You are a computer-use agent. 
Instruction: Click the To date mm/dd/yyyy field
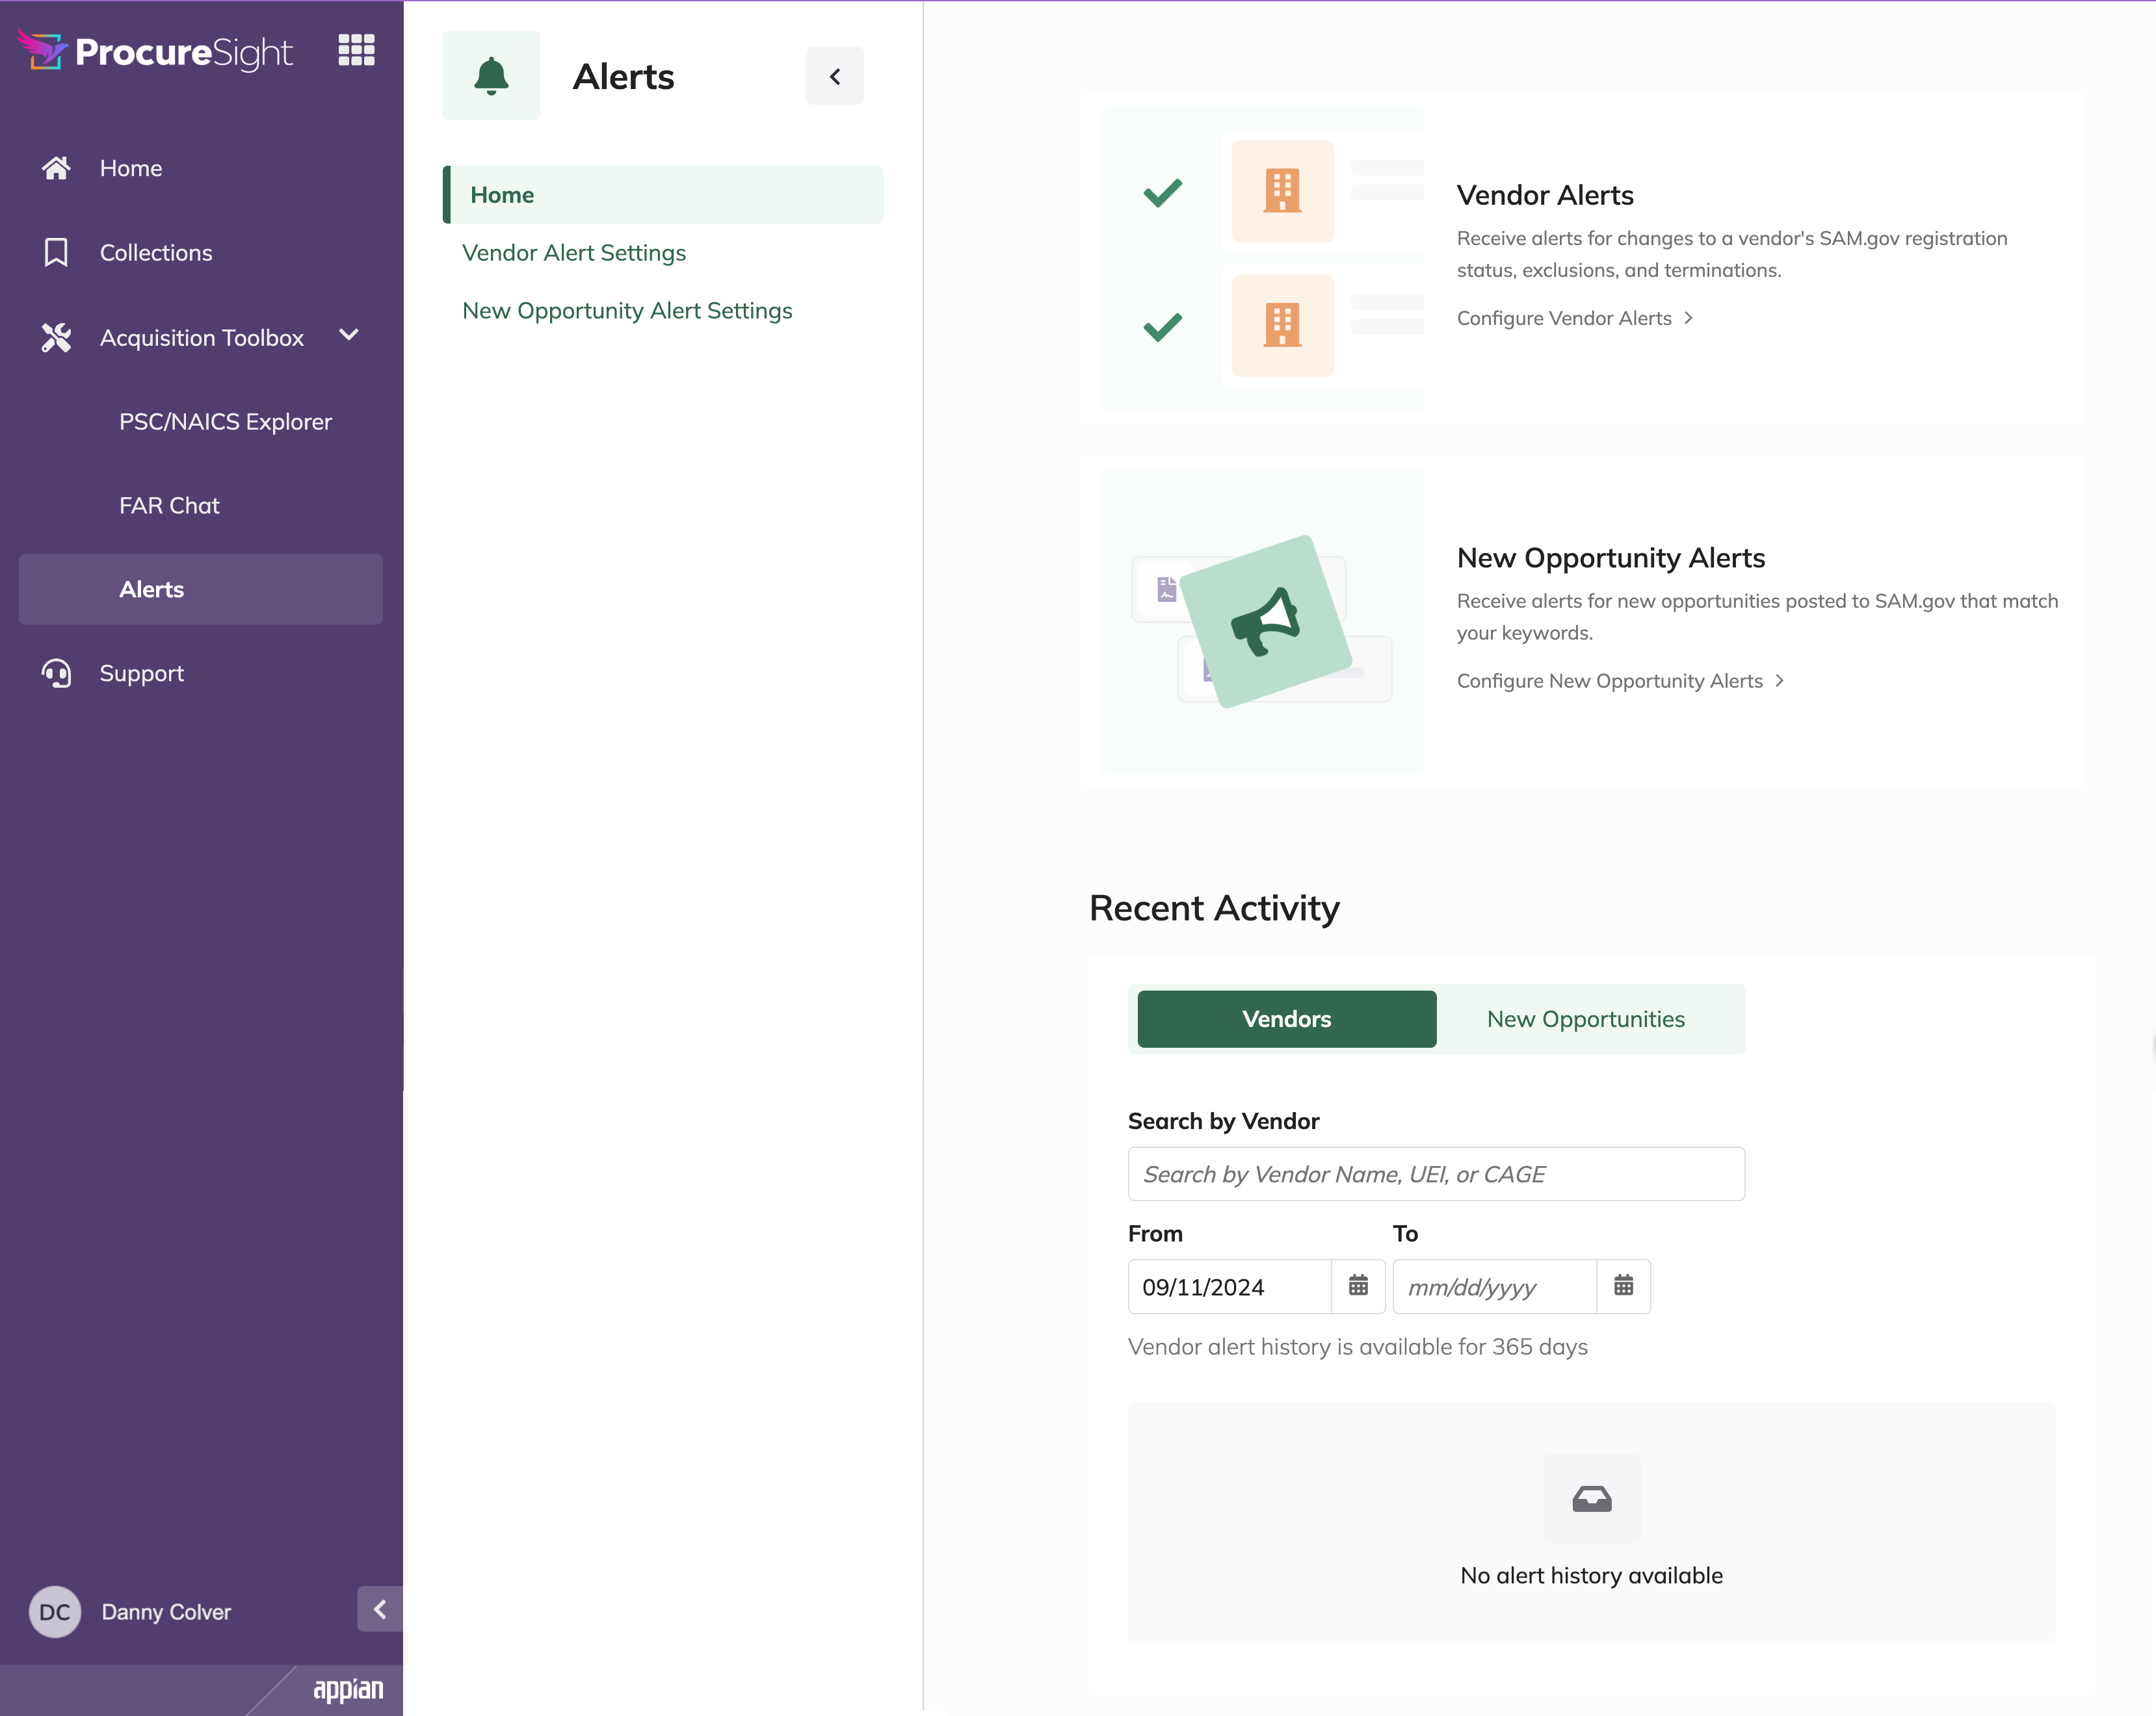click(x=1494, y=1287)
